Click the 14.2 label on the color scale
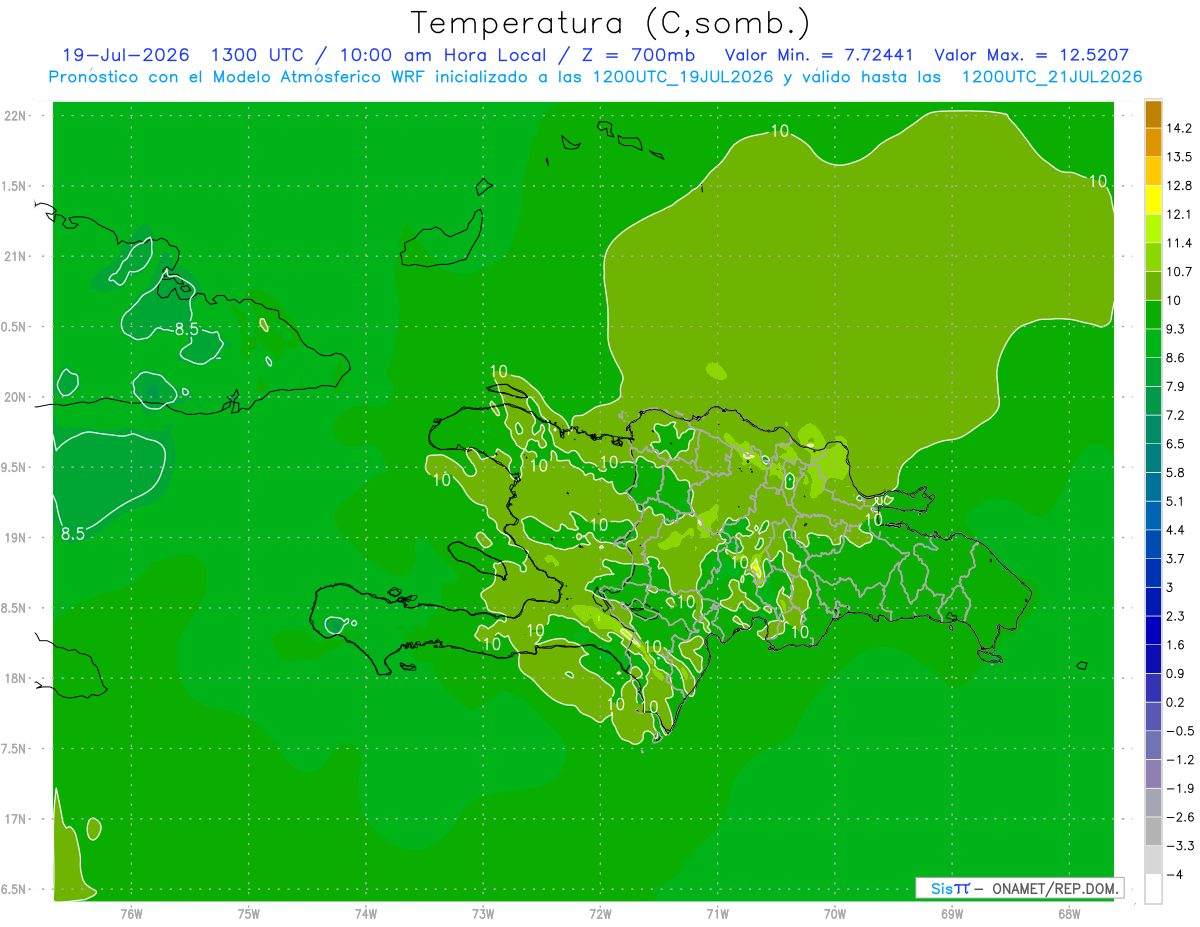Screen dimensions: 1200x927 [x=1179, y=128]
